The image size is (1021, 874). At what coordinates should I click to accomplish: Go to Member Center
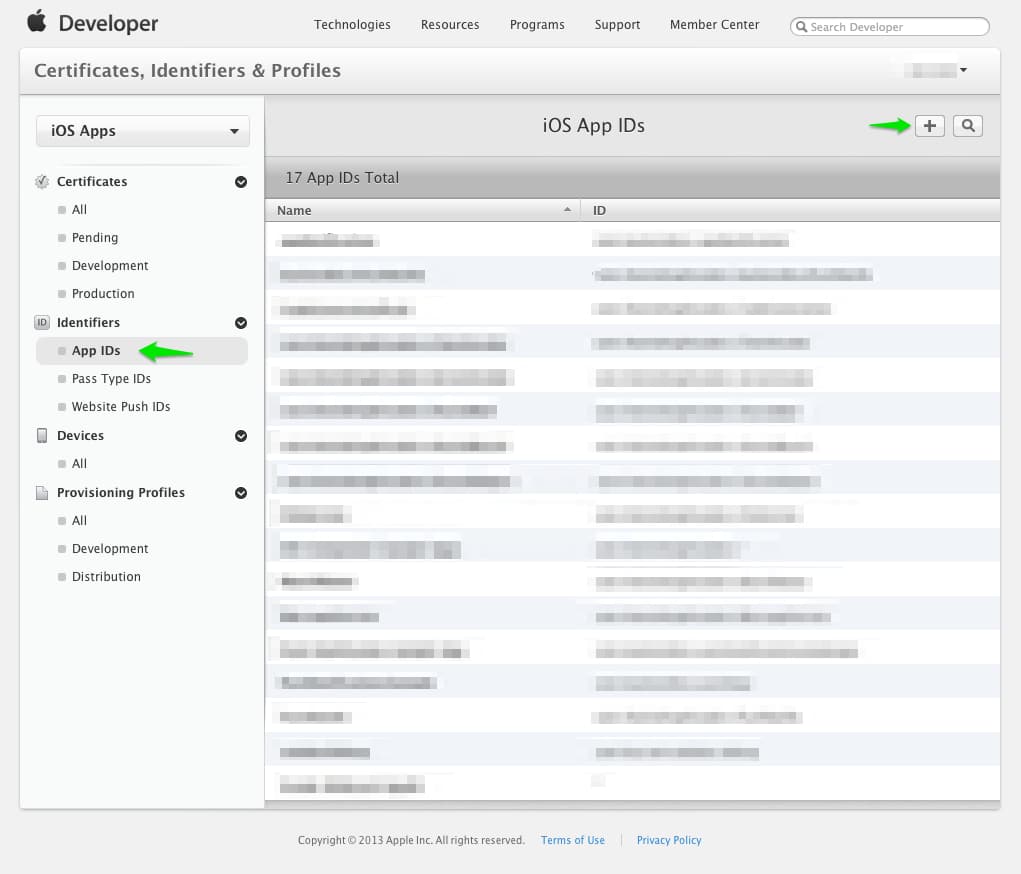pos(714,25)
